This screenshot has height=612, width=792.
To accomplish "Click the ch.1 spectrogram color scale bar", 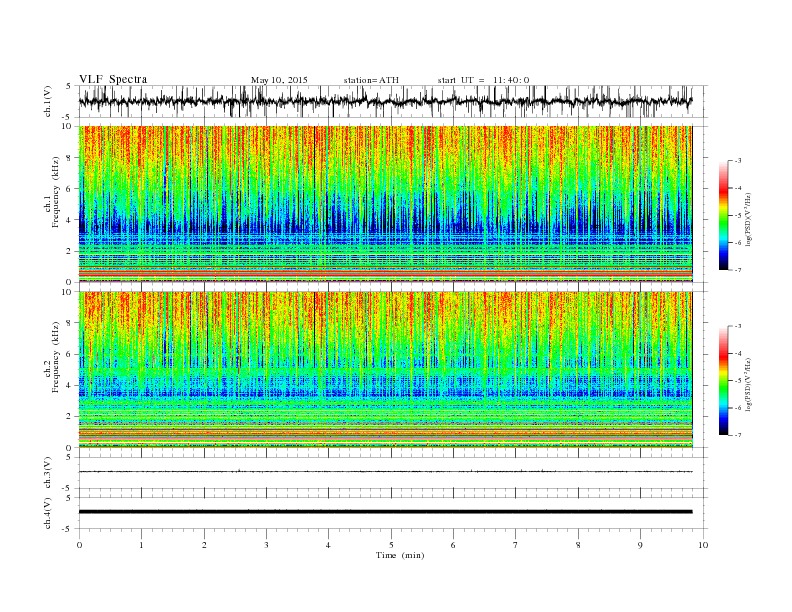I will point(724,215).
